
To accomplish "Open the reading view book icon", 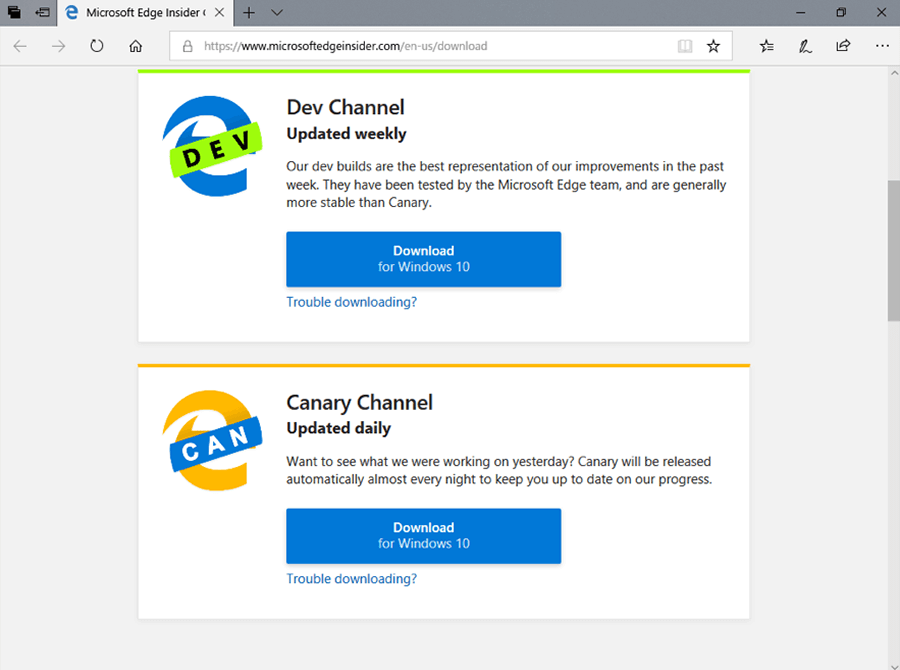I will (x=685, y=46).
